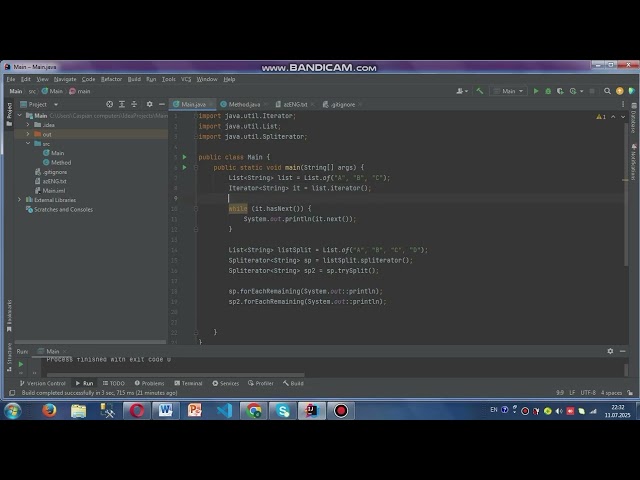Build project with the hammer icon
This screenshot has height=480, width=640.
point(480,91)
